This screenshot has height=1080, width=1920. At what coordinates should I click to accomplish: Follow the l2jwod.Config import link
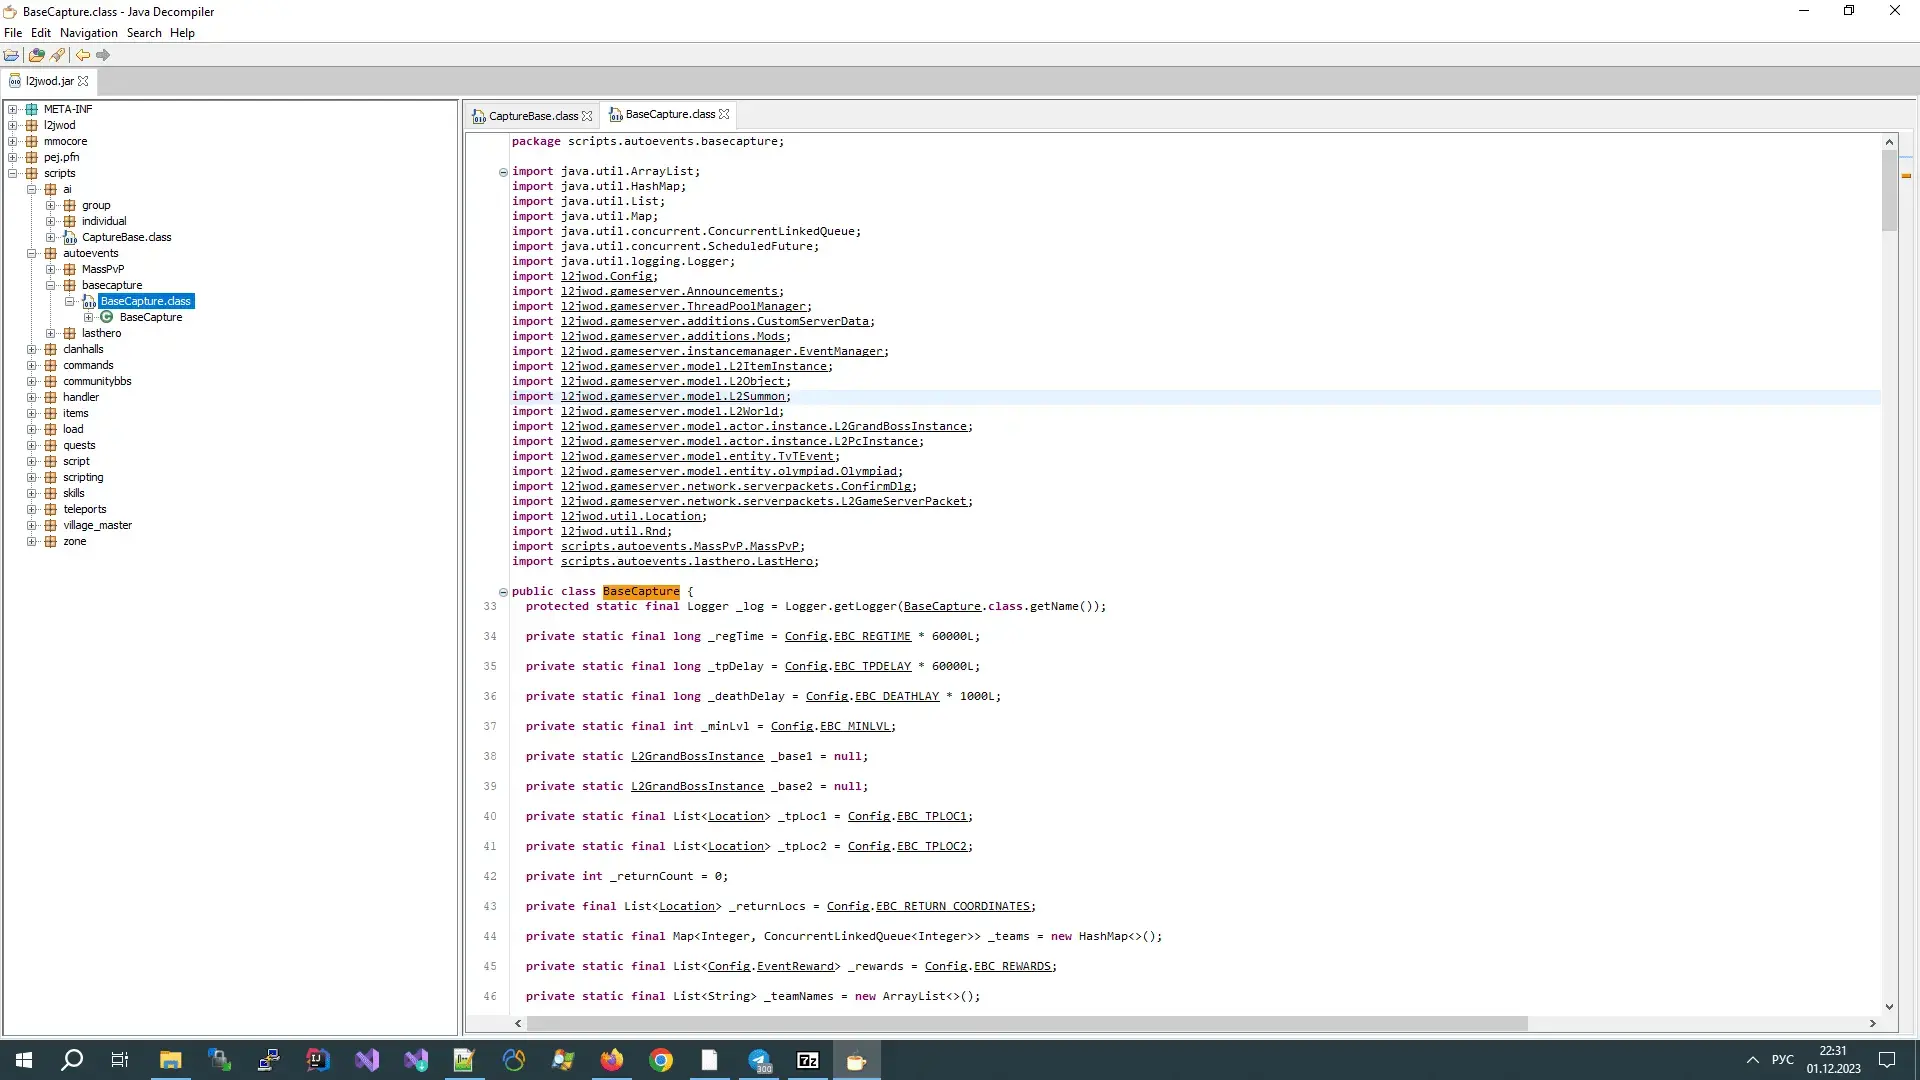tap(607, 277)
